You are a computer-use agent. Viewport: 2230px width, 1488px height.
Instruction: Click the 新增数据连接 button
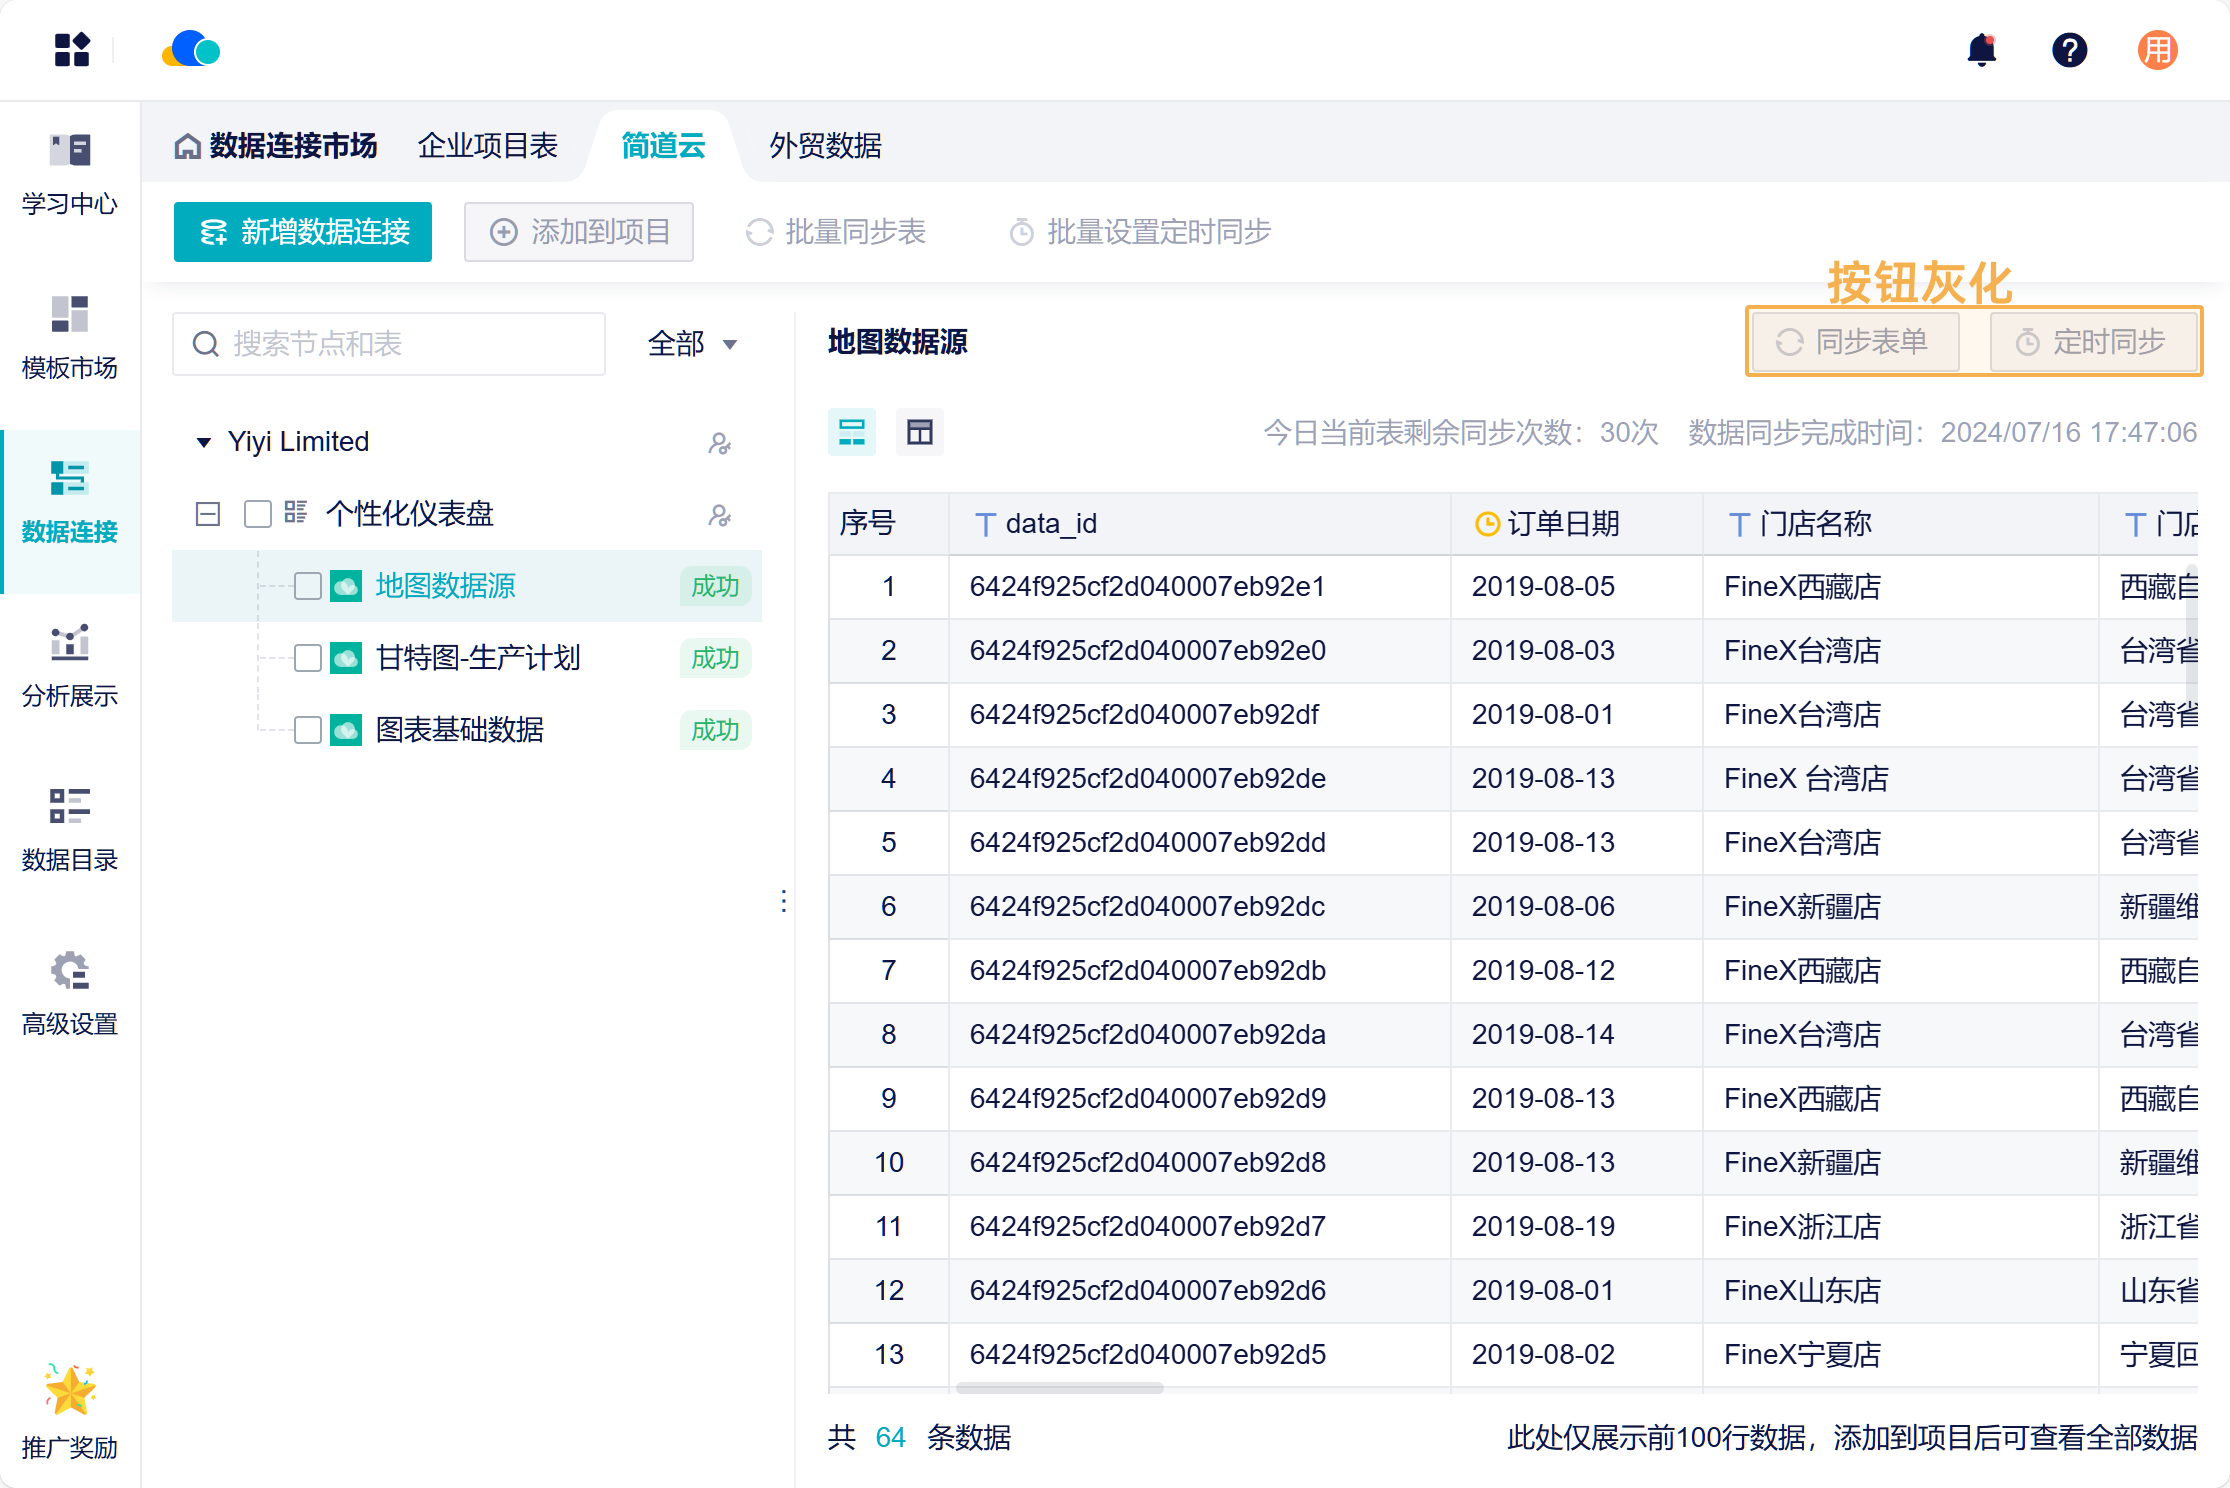coord(303,232)
